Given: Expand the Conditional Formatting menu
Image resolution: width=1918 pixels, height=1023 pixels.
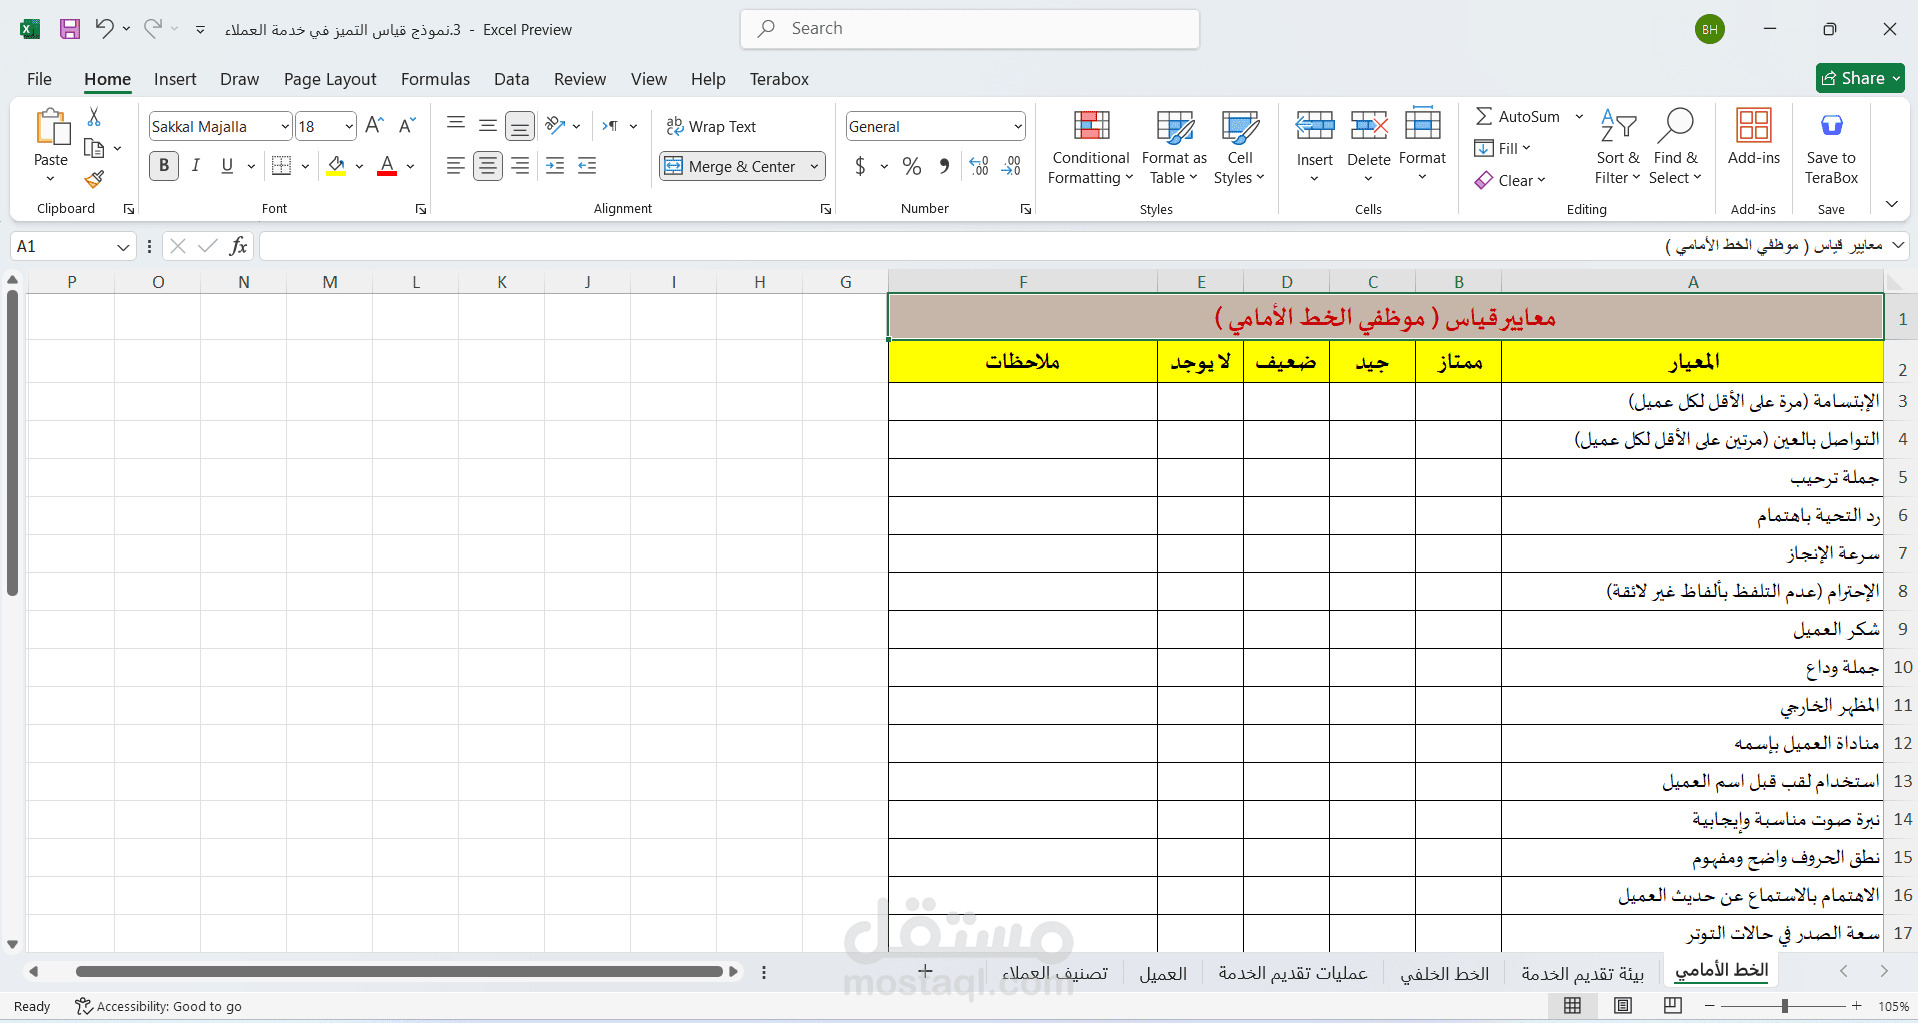Looking at the screenshot, I should click(1090, 147).
